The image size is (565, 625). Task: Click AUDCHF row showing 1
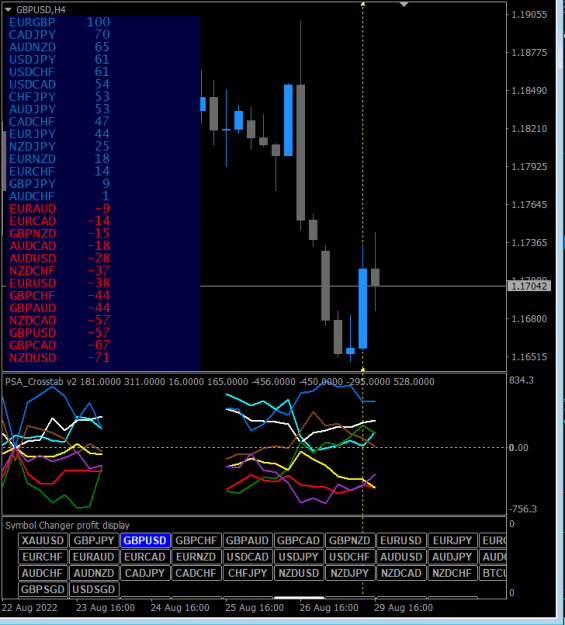59,196
